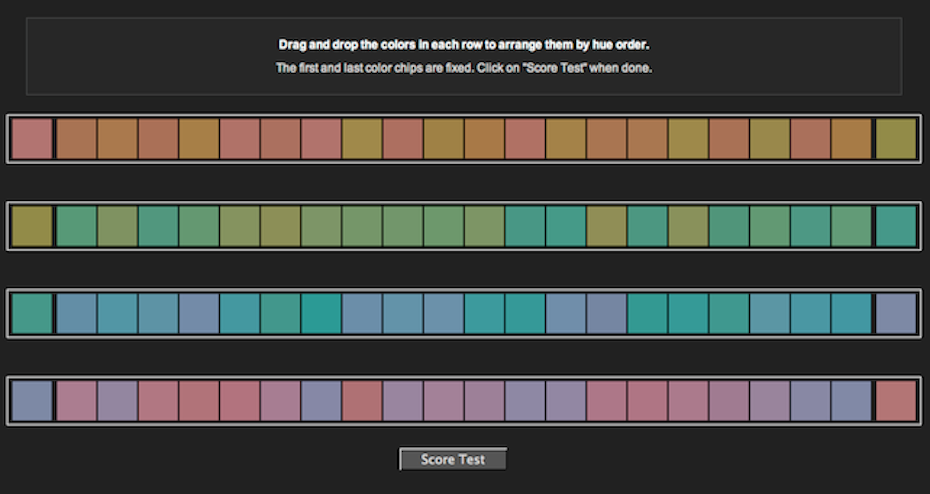Pick the fixed teal-green chip starting row three
Viewport: 930px width, 494px height.
[32, 313]
